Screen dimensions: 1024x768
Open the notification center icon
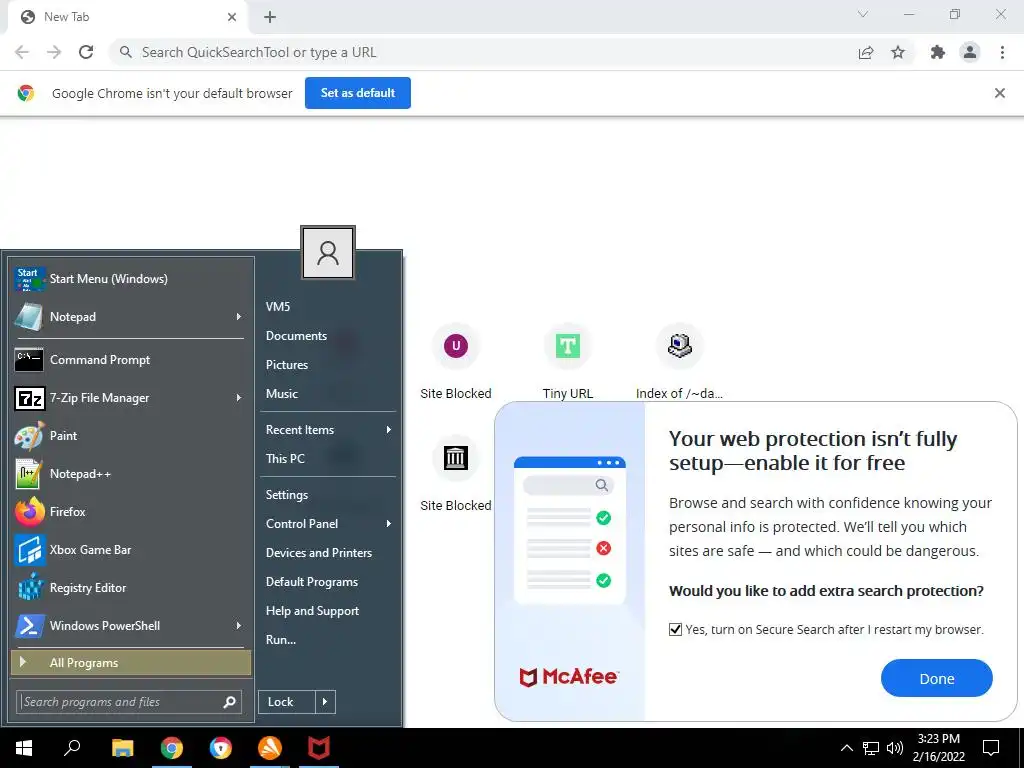pyautogui.click(x=991, y=748)
